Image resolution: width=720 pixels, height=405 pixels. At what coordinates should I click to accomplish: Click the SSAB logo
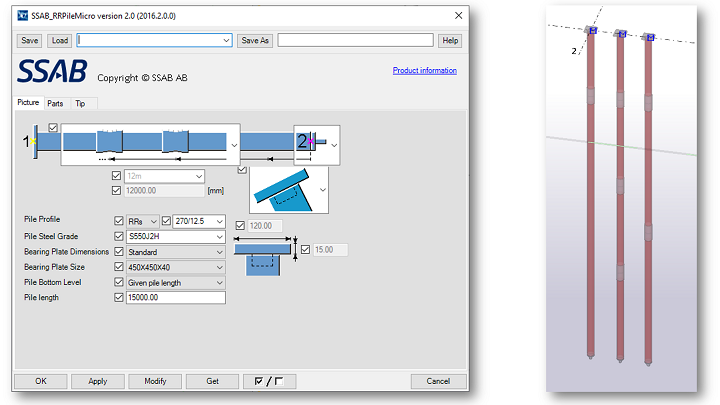click(52, 71)
